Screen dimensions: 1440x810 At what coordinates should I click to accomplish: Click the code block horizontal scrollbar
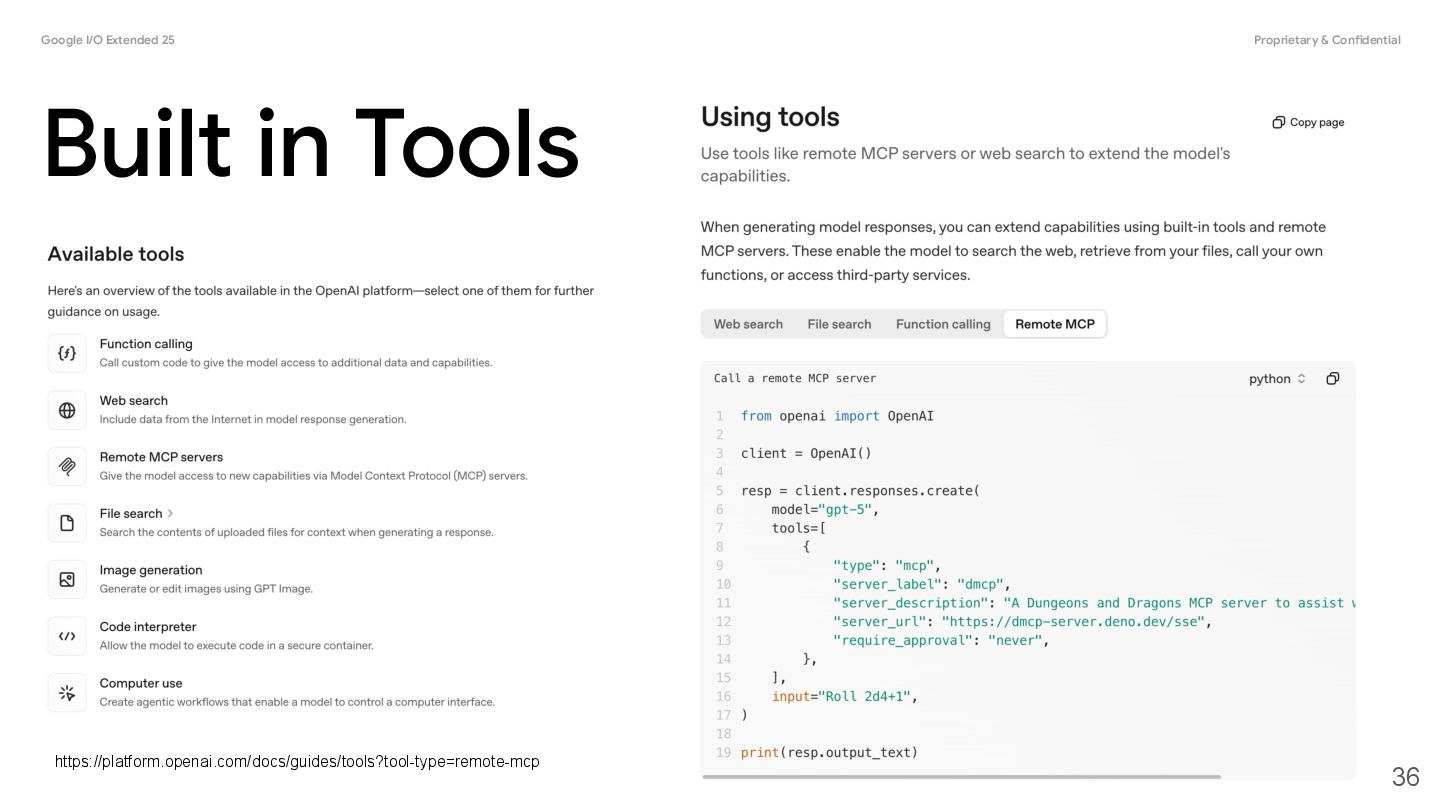coord(961,776)
